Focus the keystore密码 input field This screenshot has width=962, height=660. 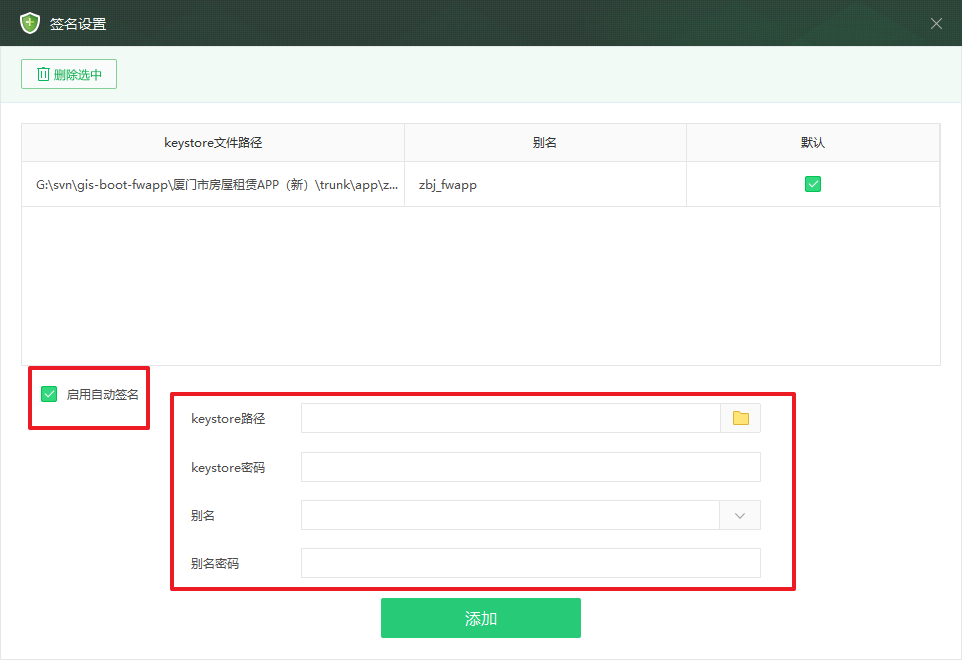coord(530,467)
